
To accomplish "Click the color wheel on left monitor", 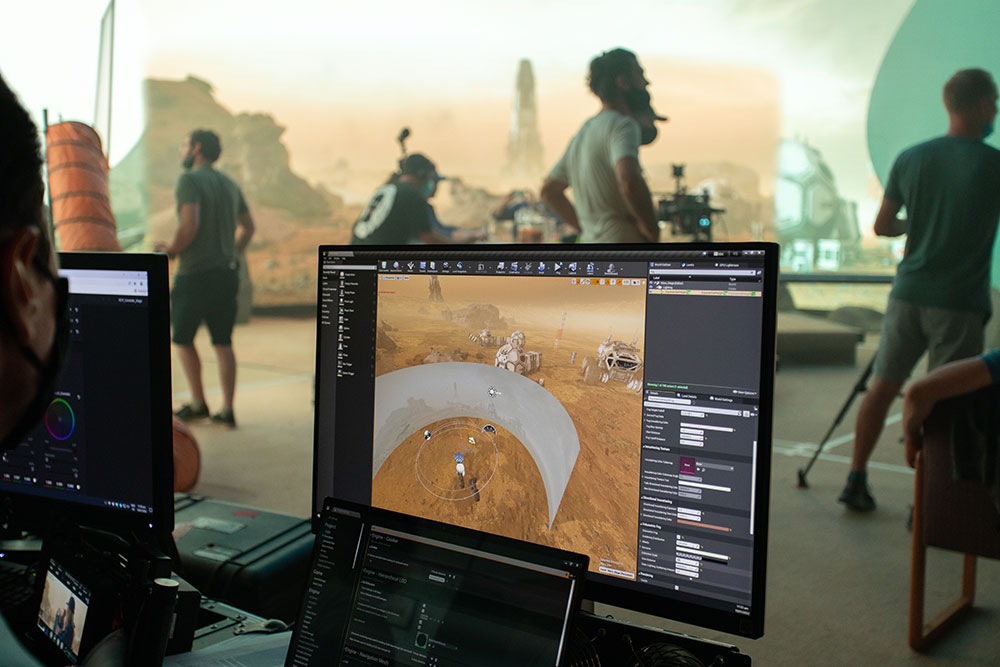I will click(60, 419).
